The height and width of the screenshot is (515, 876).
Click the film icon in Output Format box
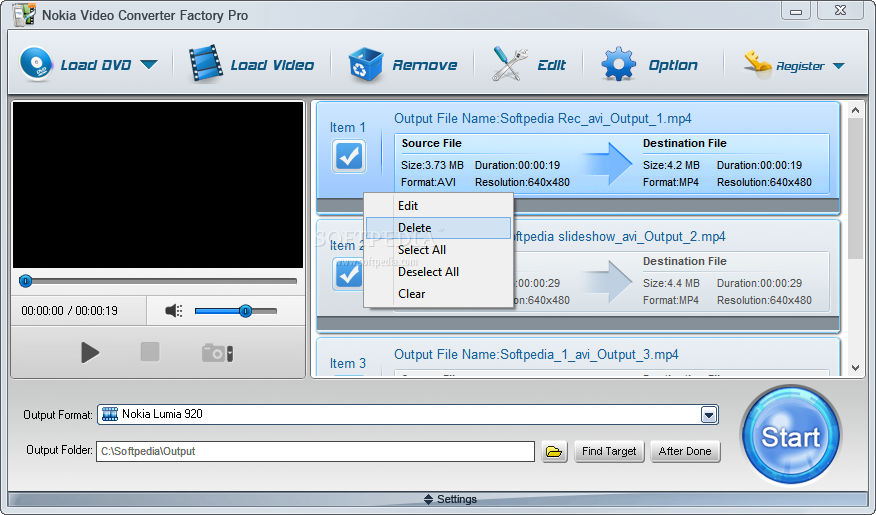click(110, 414)
